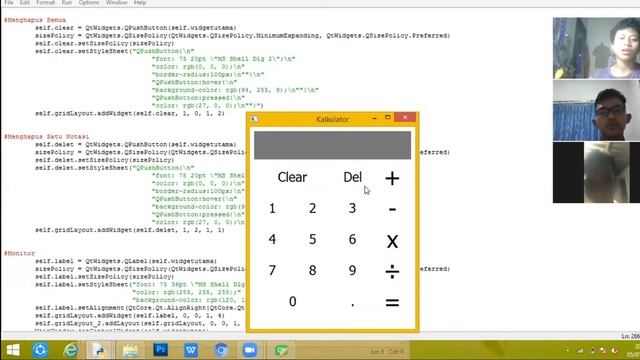640x360 pixels.
Task: Click the division key in Kalkulator
Action: point(392,271)
